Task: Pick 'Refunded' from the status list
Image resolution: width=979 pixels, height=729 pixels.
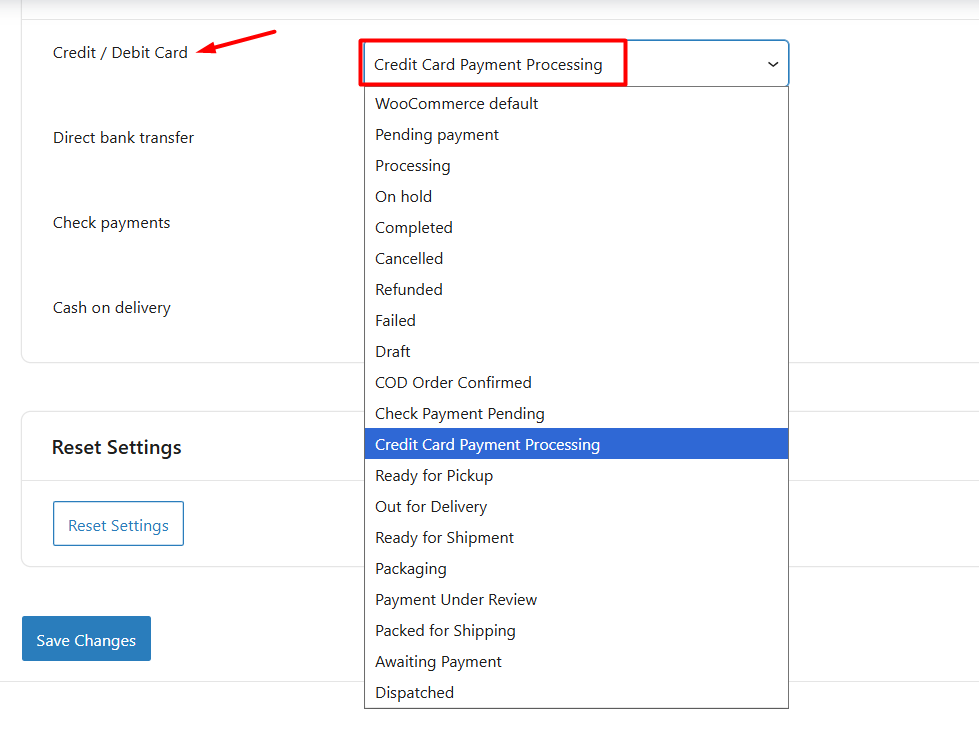Action: [409, 290]
